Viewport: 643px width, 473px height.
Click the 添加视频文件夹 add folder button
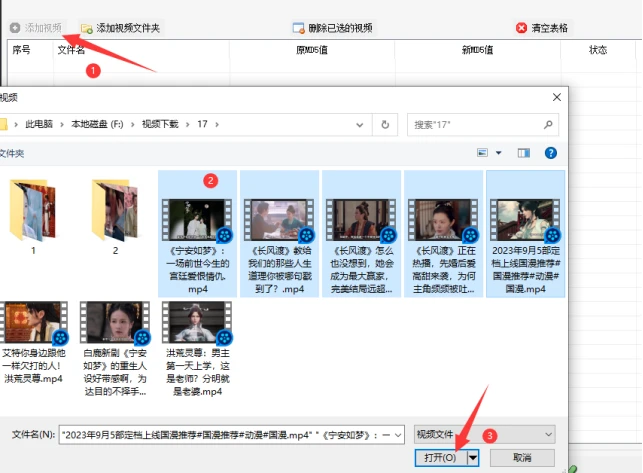tap(121, 28)
